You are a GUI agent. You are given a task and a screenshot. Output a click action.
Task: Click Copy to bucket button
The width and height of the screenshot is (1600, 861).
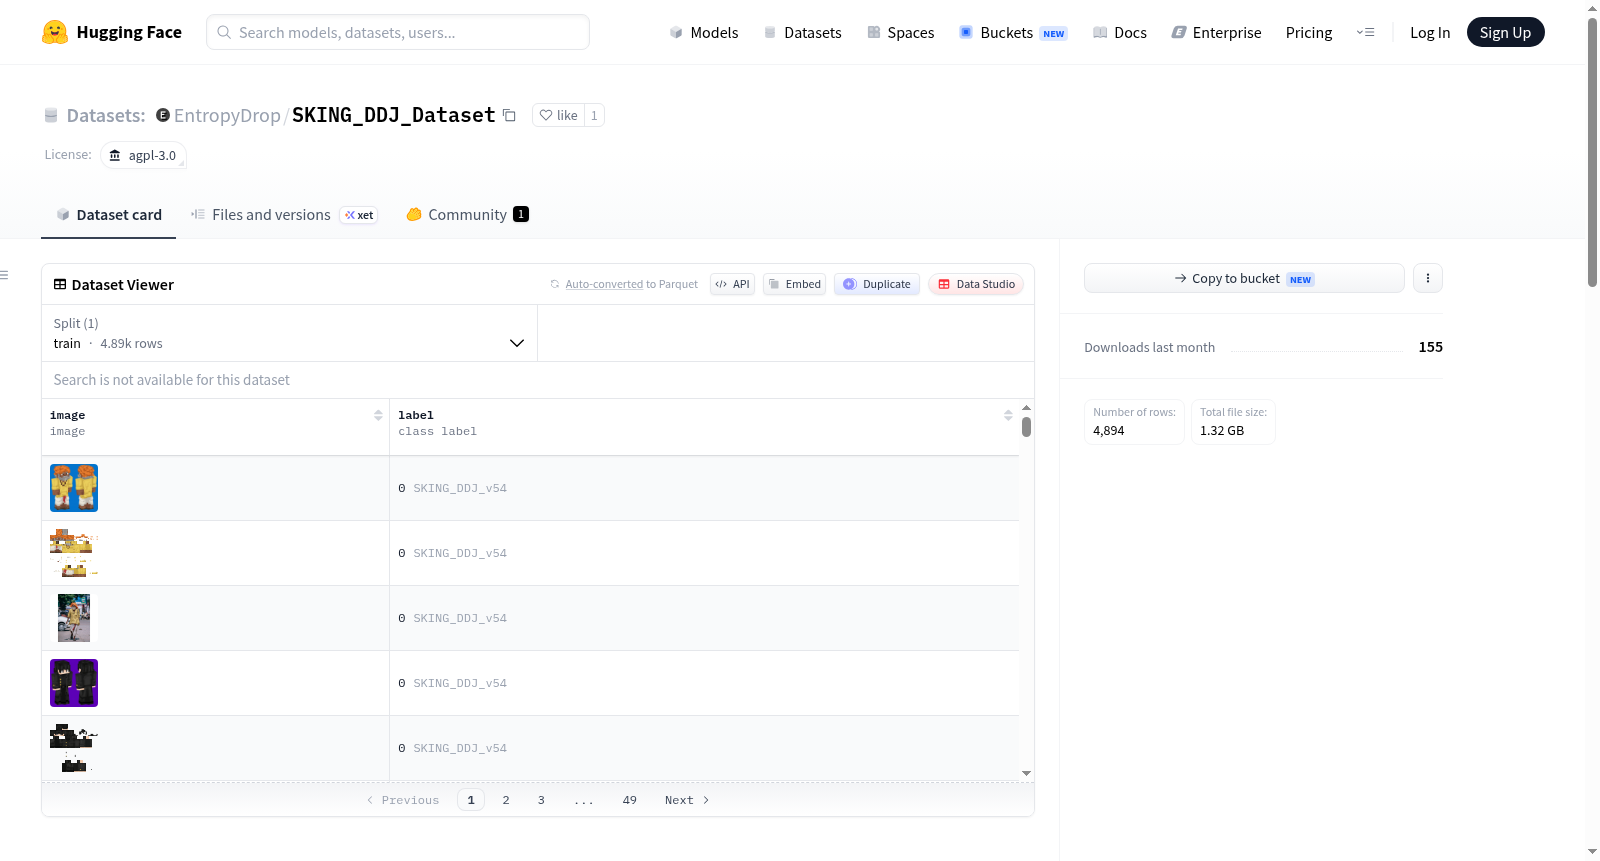point(1244,278)
